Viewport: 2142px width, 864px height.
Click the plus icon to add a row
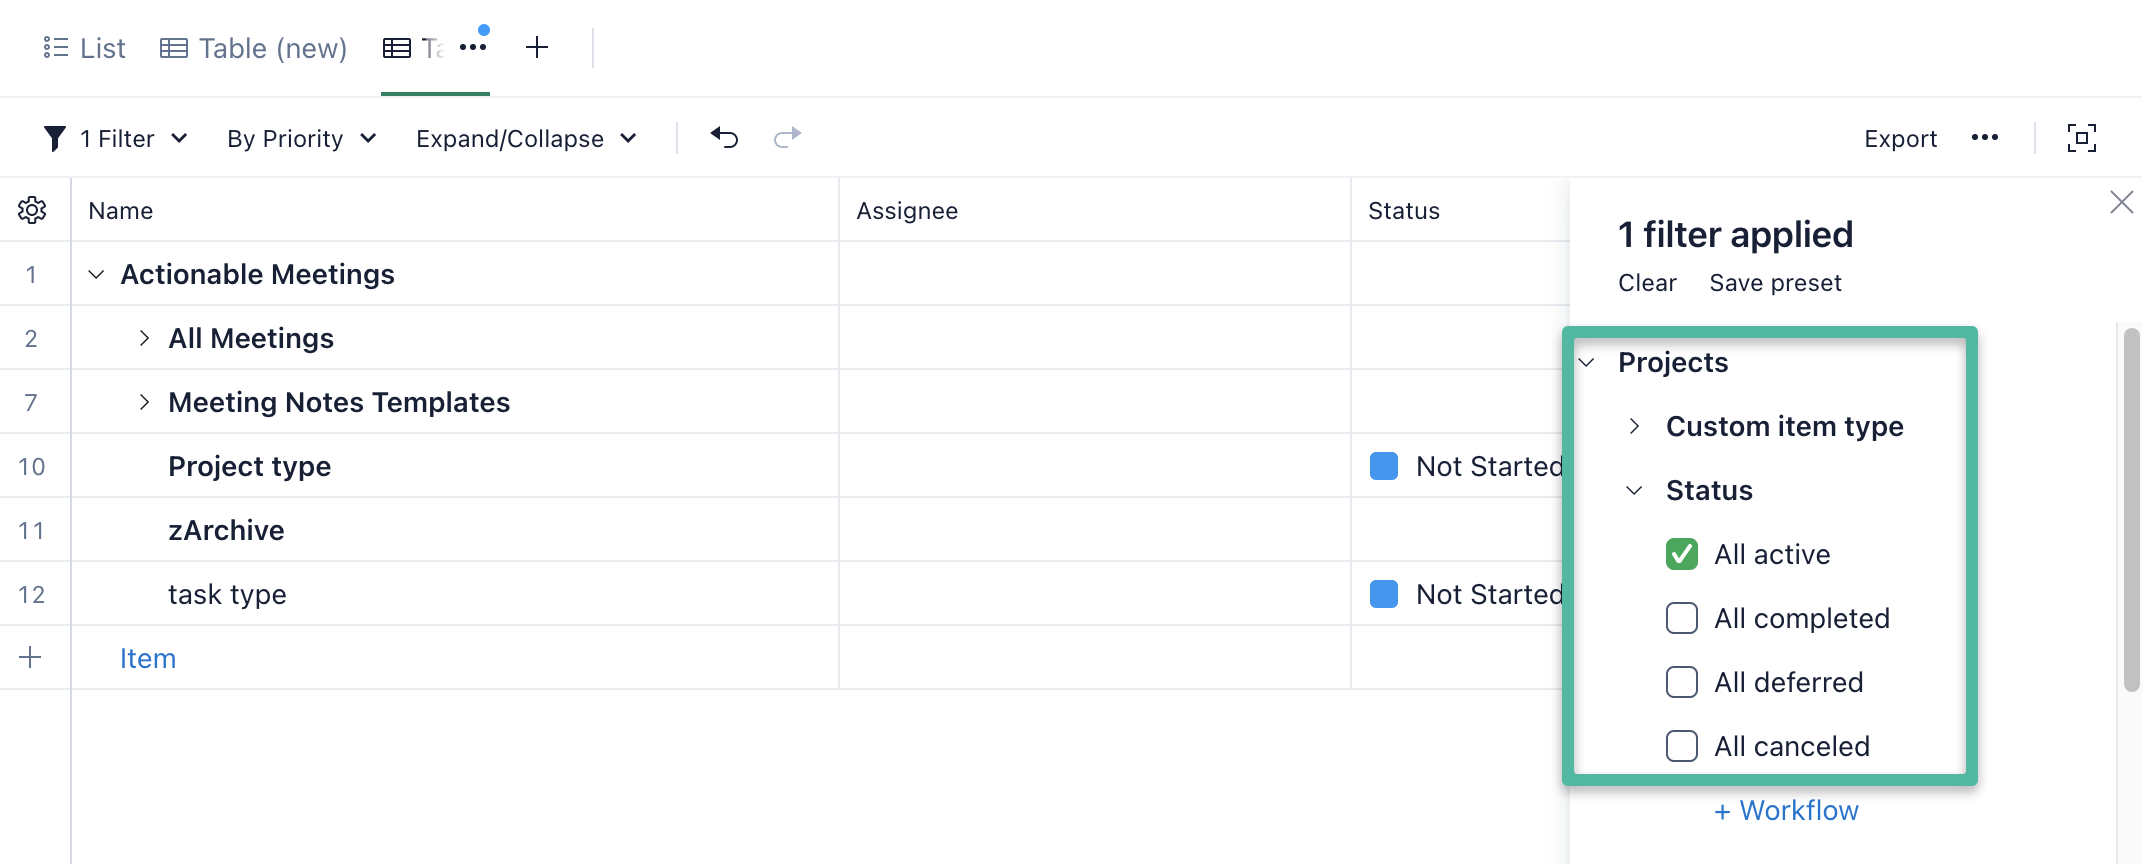pos(30,657)
